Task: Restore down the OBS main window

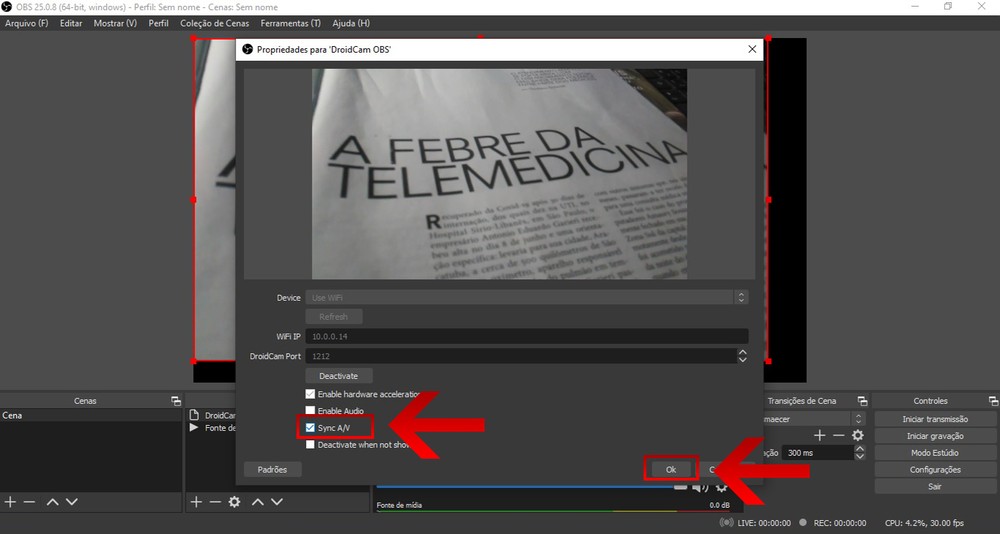Action: coord(948,6)
